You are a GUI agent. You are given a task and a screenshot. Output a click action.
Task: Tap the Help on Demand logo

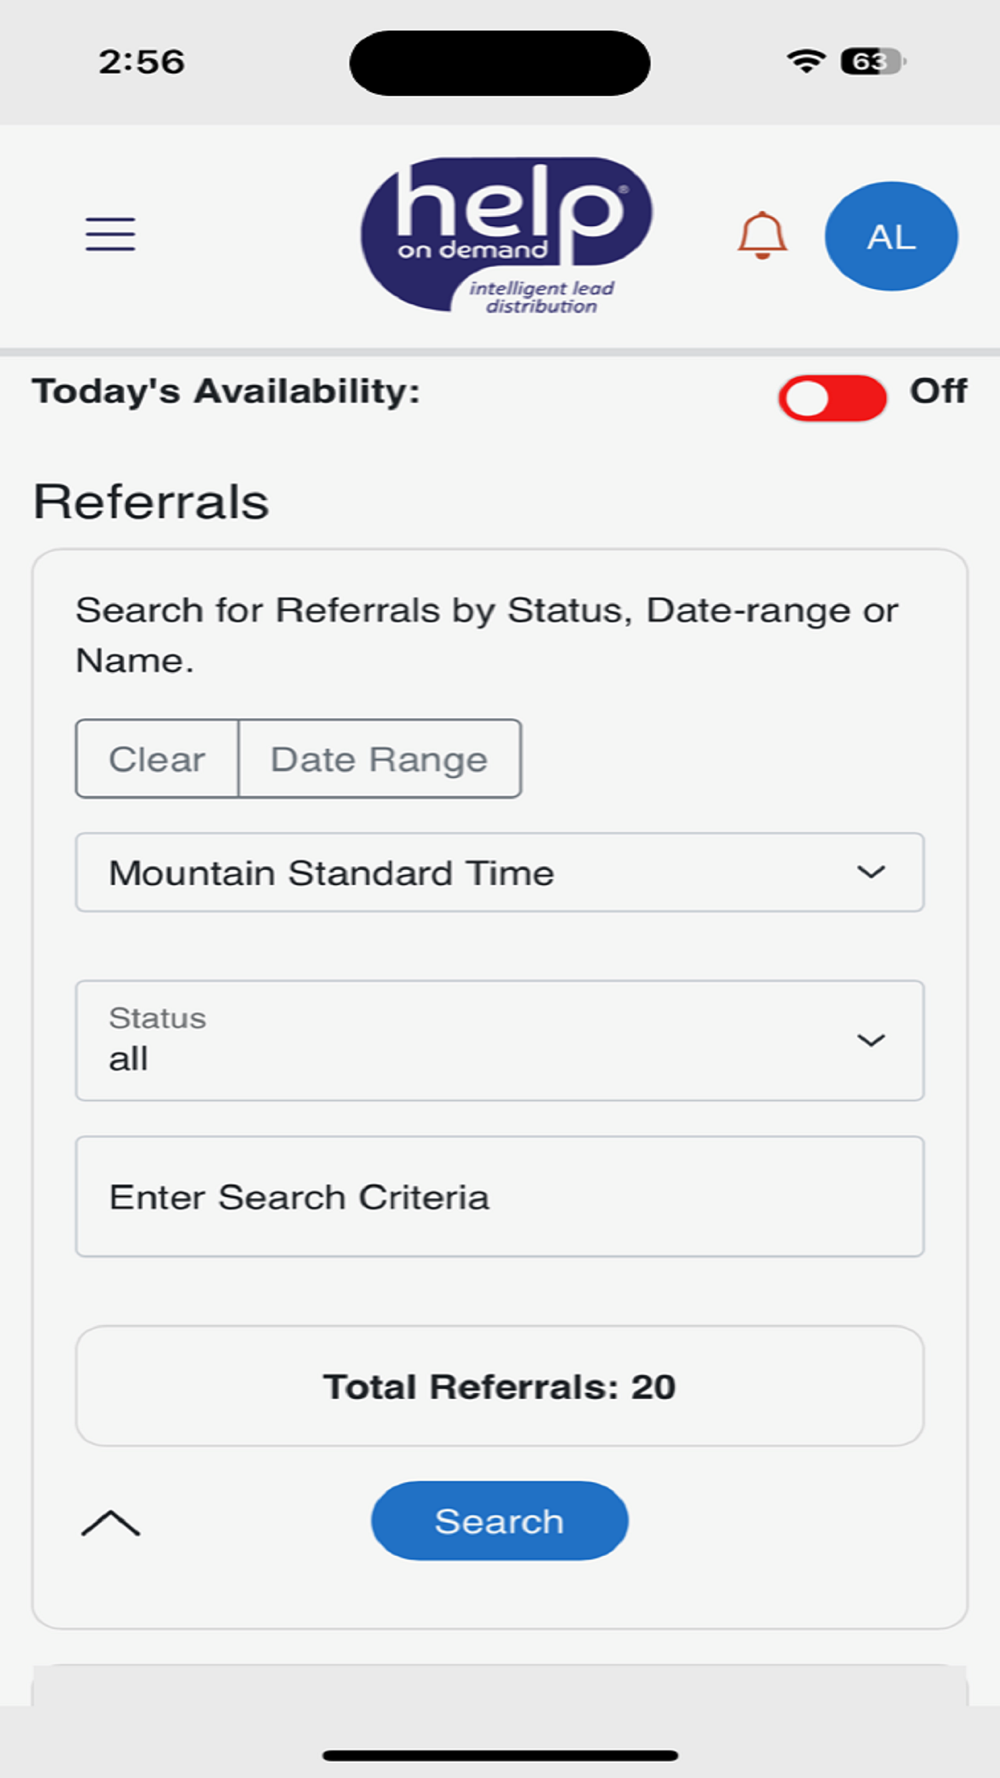pyautogui.click(x=506, y=236)
